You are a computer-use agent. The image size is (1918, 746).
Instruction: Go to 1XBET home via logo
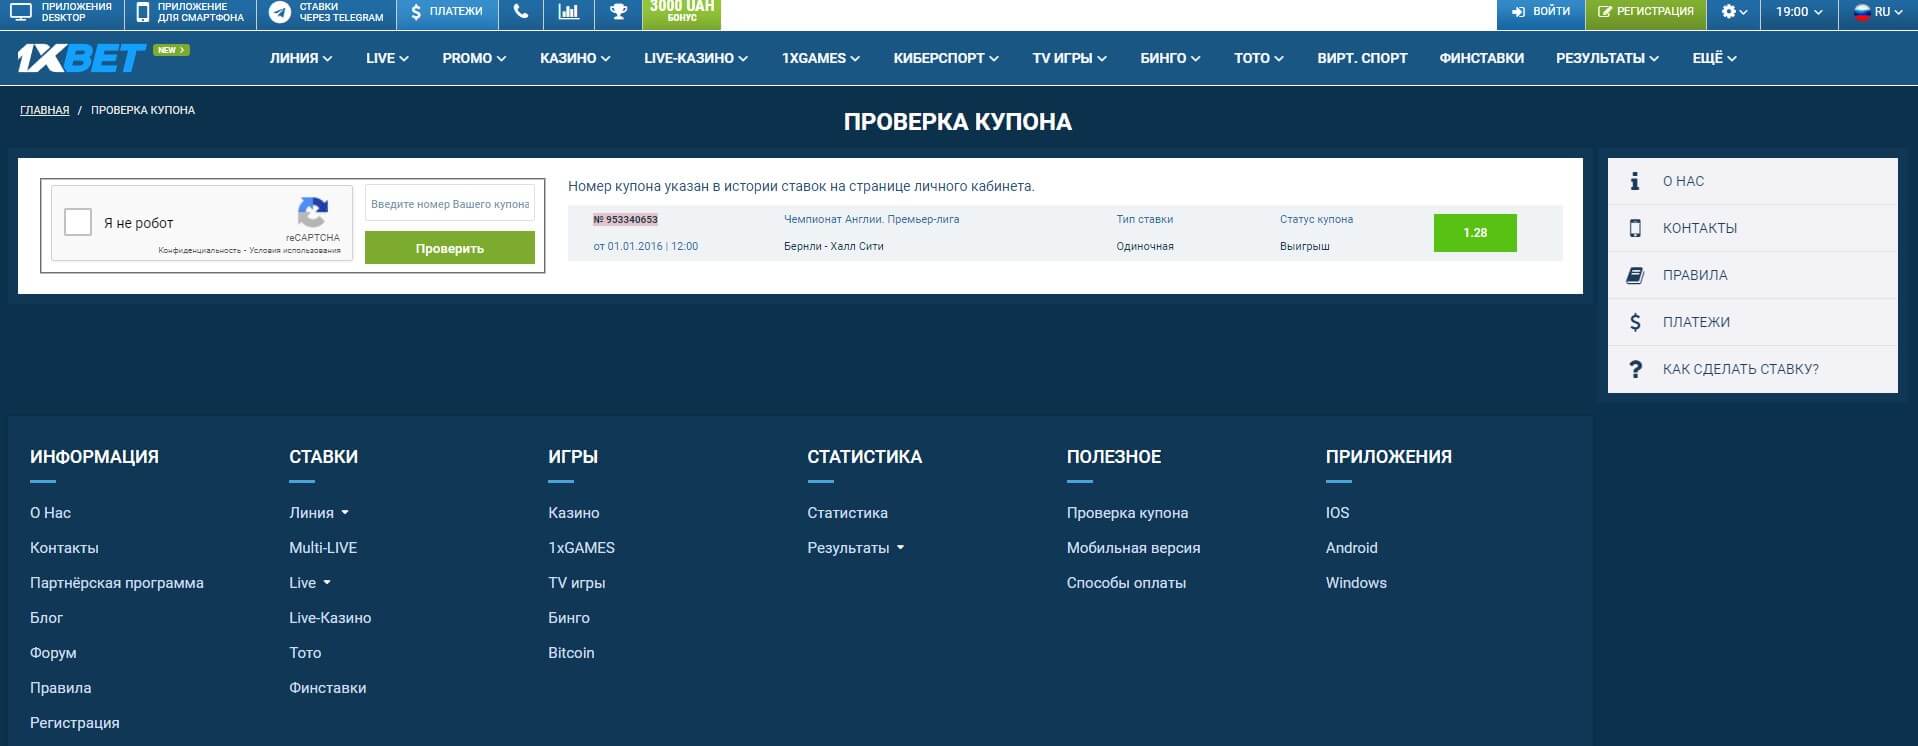point(81,59)
